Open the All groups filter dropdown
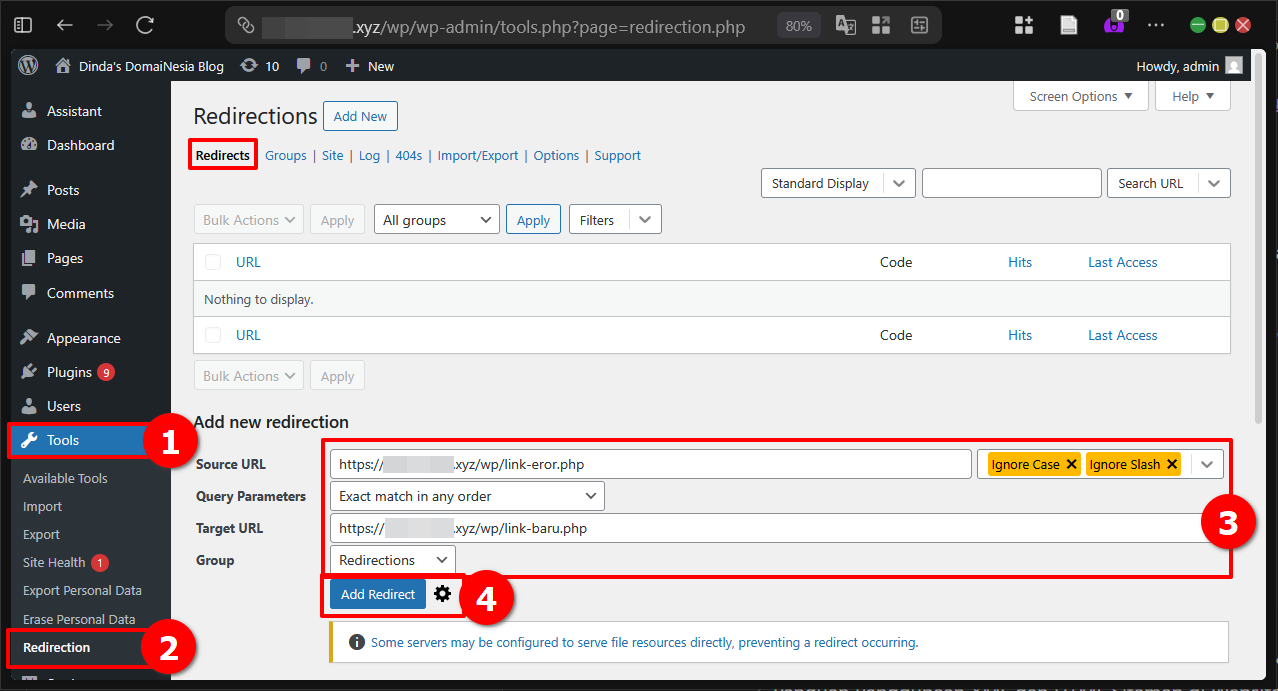Screen dimensions: 1278x691 coord(436,219)
